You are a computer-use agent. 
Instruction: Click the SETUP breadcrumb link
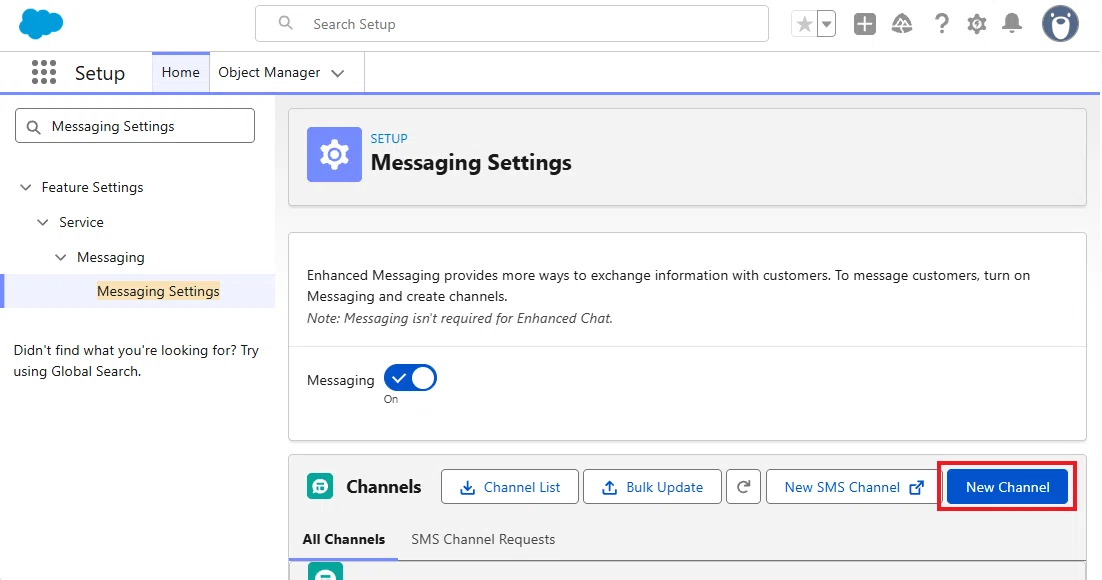point(389,138)
